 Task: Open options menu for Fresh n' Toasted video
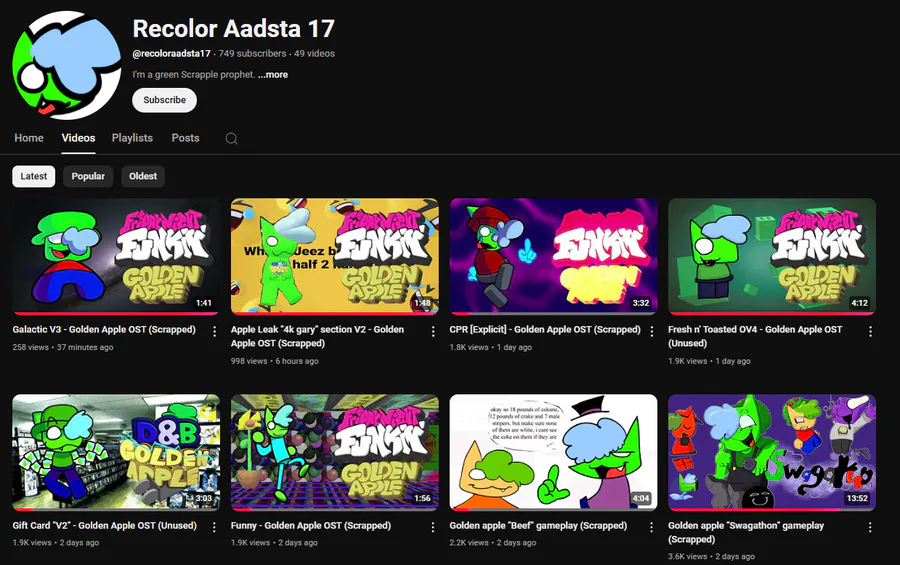tap(870, 331)
